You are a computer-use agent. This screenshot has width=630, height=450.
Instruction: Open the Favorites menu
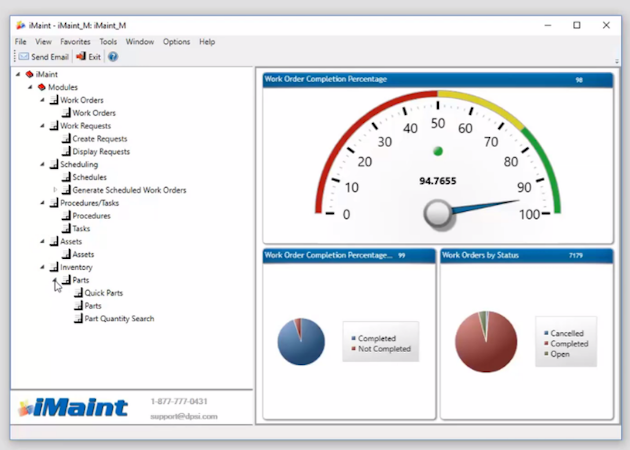pos(75,42)
